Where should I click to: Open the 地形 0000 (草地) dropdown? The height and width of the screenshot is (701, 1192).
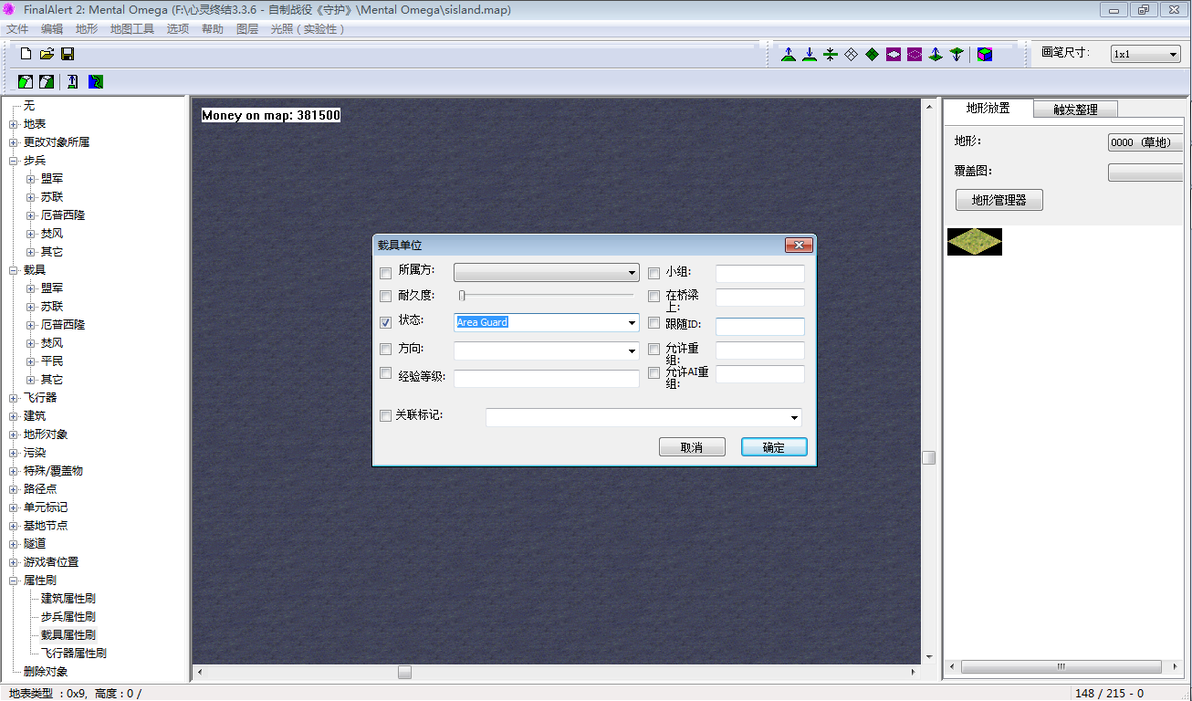(1145, 142)
